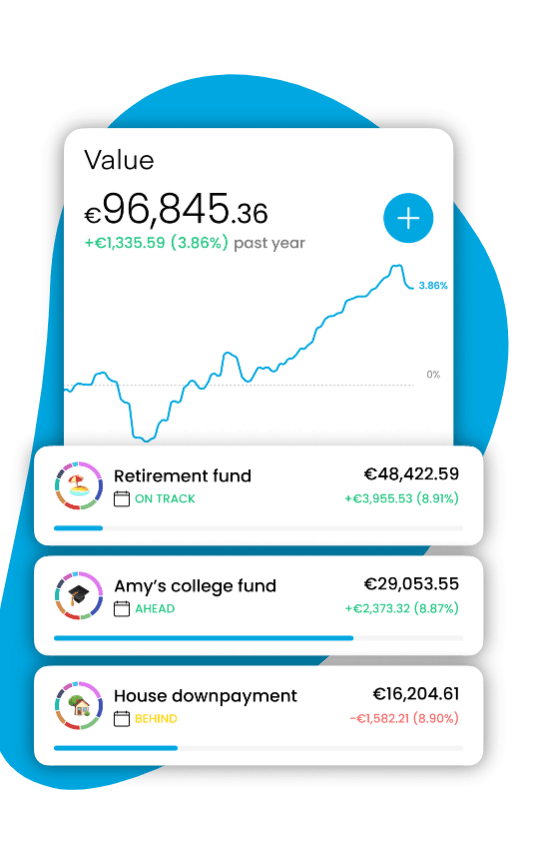Click the House downpayment progress bar
The width and height of the screenshot is (546, 858).
coord(258,748)
